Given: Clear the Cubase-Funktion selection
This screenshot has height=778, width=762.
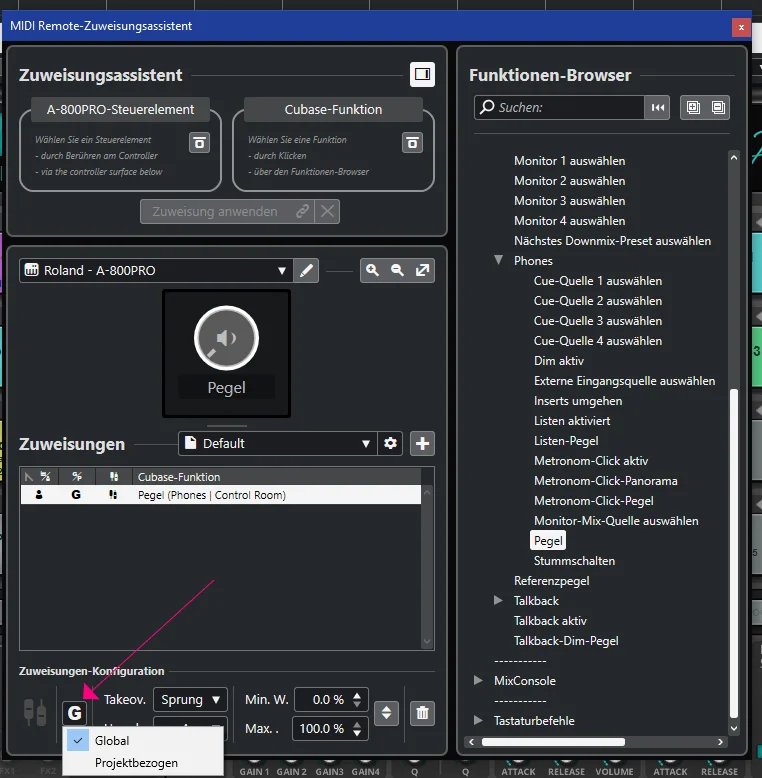Looking at the screenshot, I should pyautogui.click(x=412, y=143).
